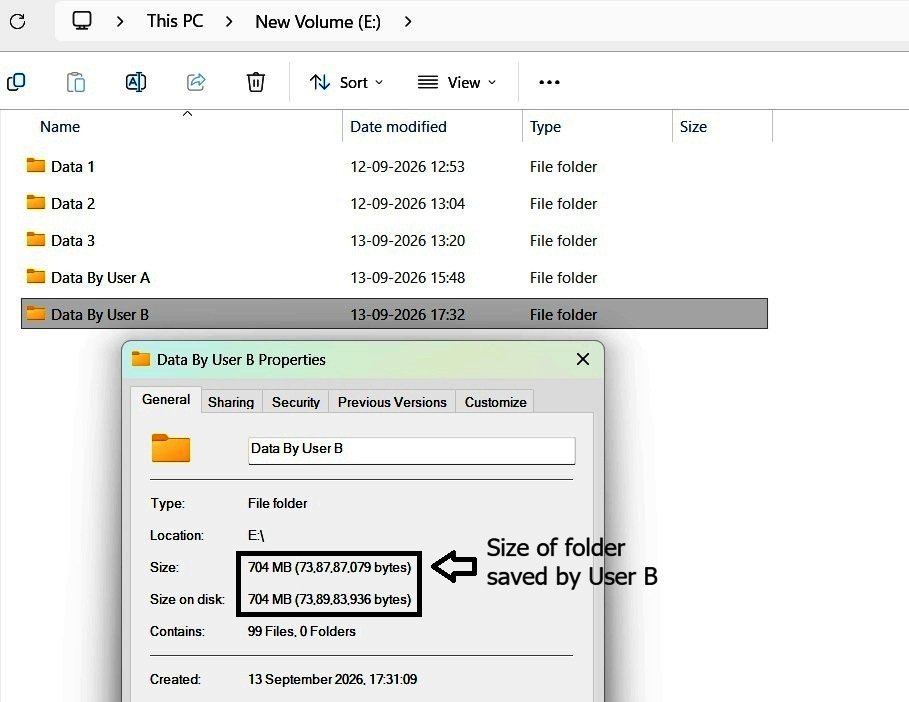Click date 13-09-2026 13:20

pos(408,241)
